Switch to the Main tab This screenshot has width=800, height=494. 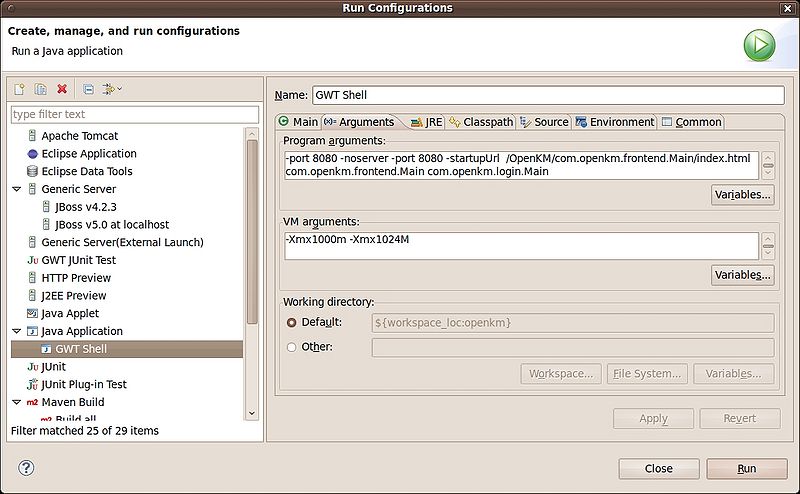pos(298,122)
